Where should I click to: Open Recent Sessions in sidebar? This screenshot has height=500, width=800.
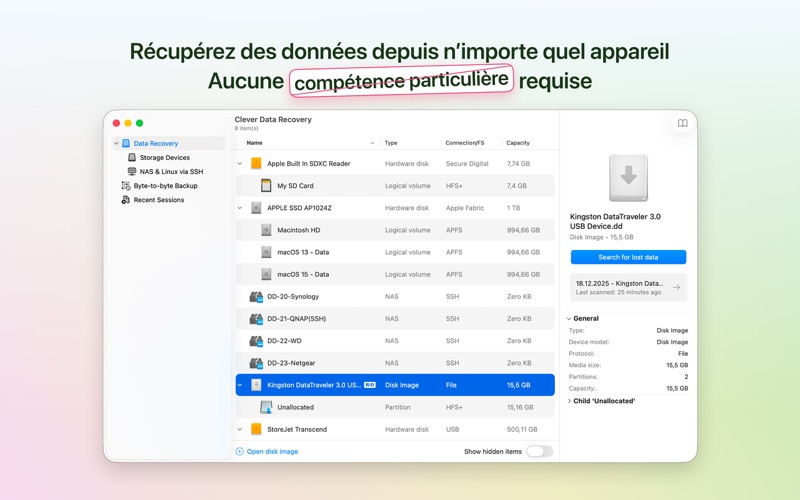tap(159, 200)
